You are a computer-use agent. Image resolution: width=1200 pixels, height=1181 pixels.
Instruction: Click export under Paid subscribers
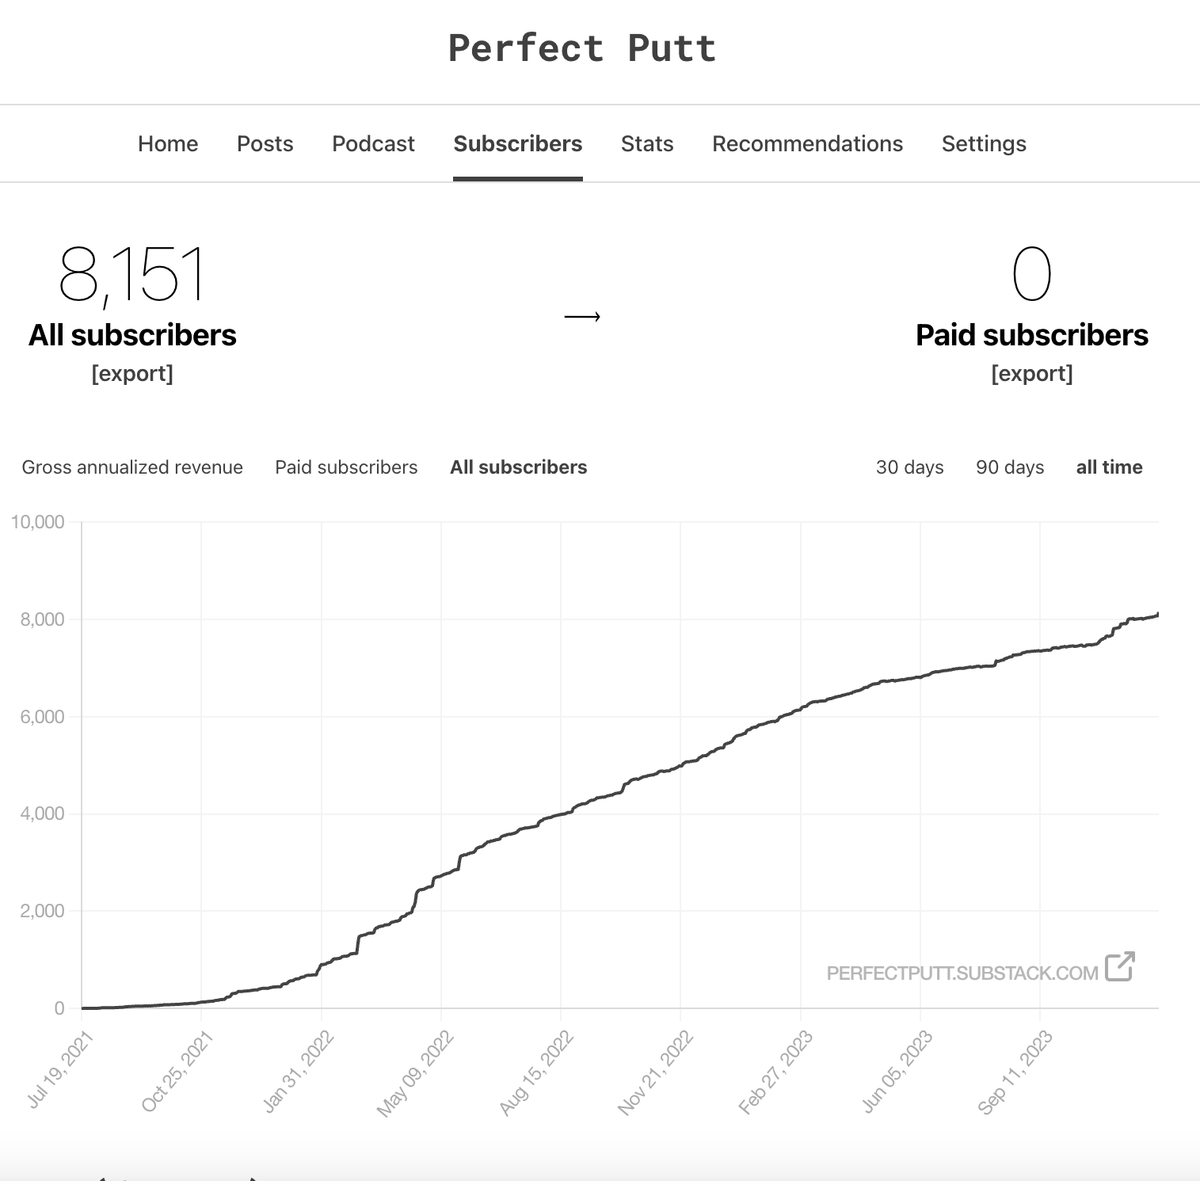coord(1032,373)
